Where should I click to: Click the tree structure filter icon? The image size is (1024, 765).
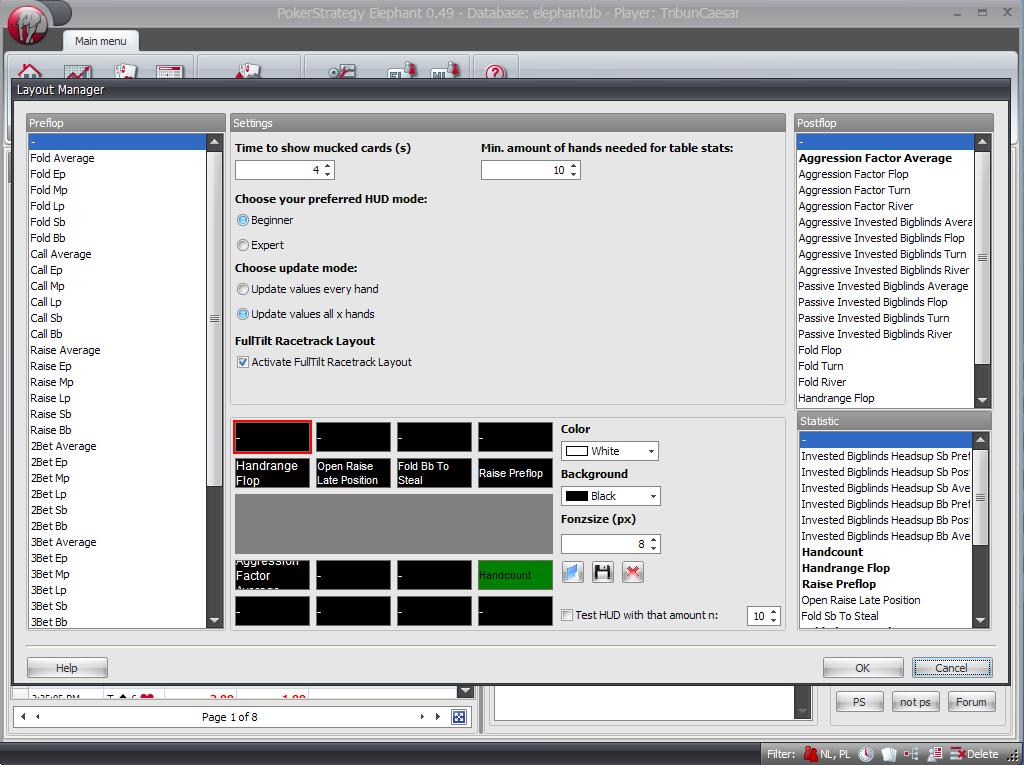pos(910,754)
